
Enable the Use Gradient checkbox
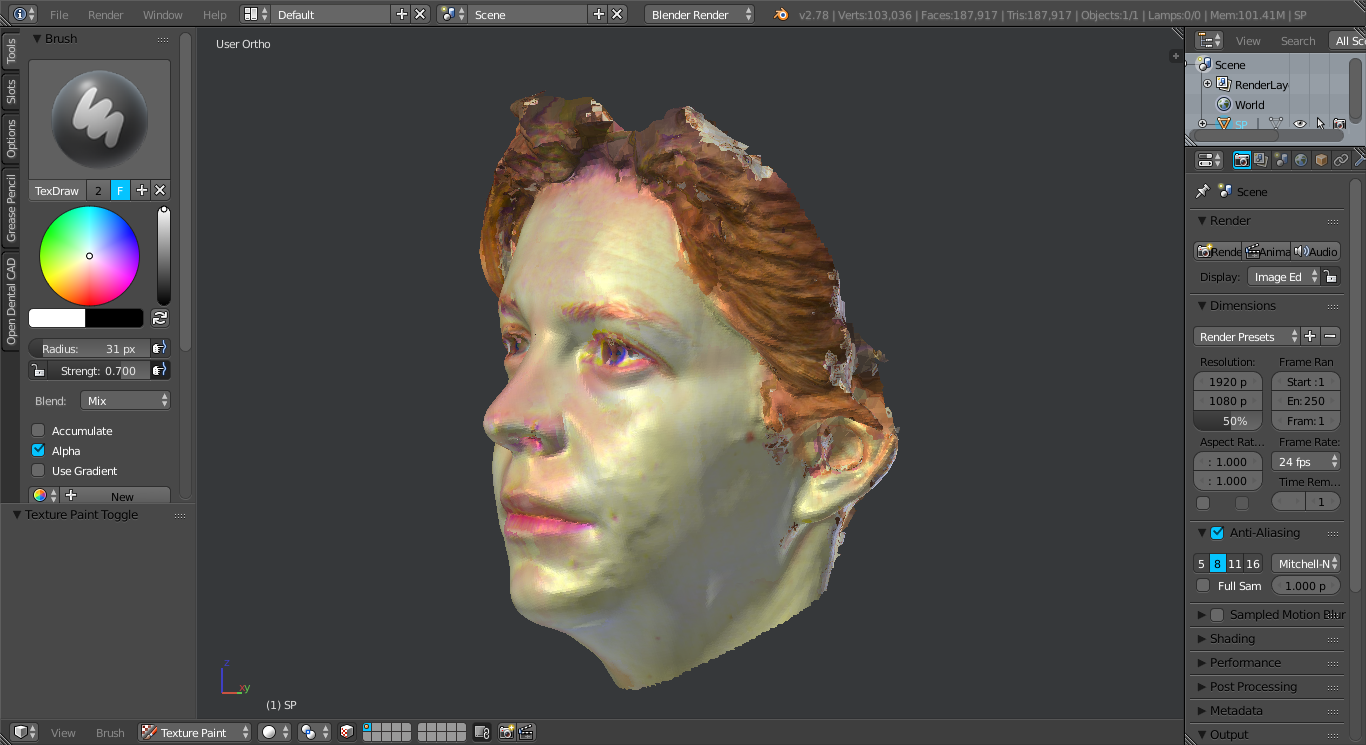point(38,470)
